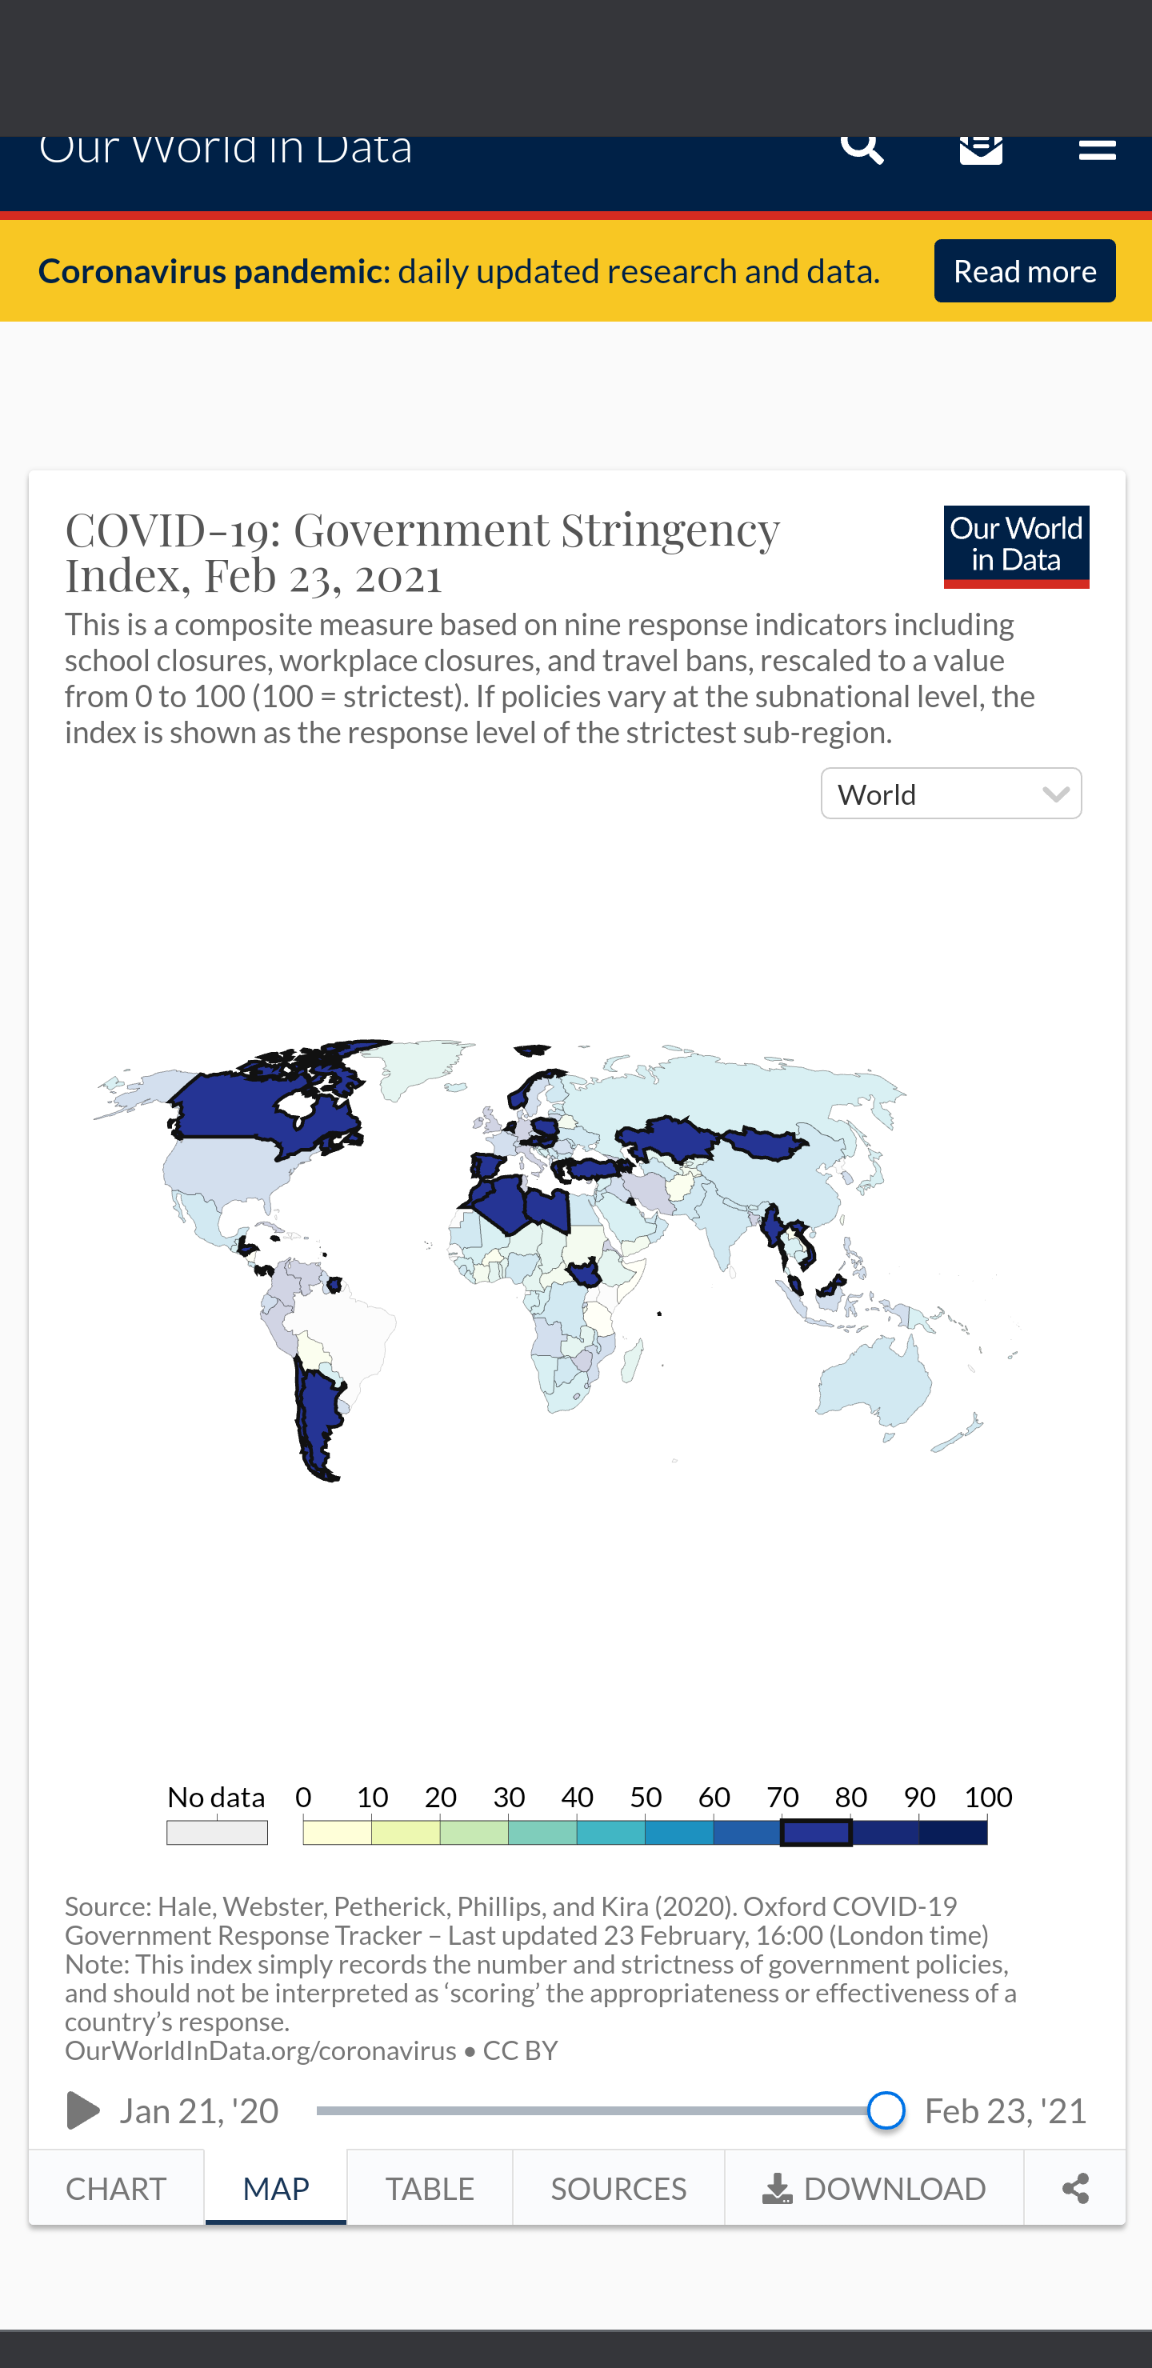Select the MAP tab
The image size is (1152, 2368).
[x=276, y=2189]
